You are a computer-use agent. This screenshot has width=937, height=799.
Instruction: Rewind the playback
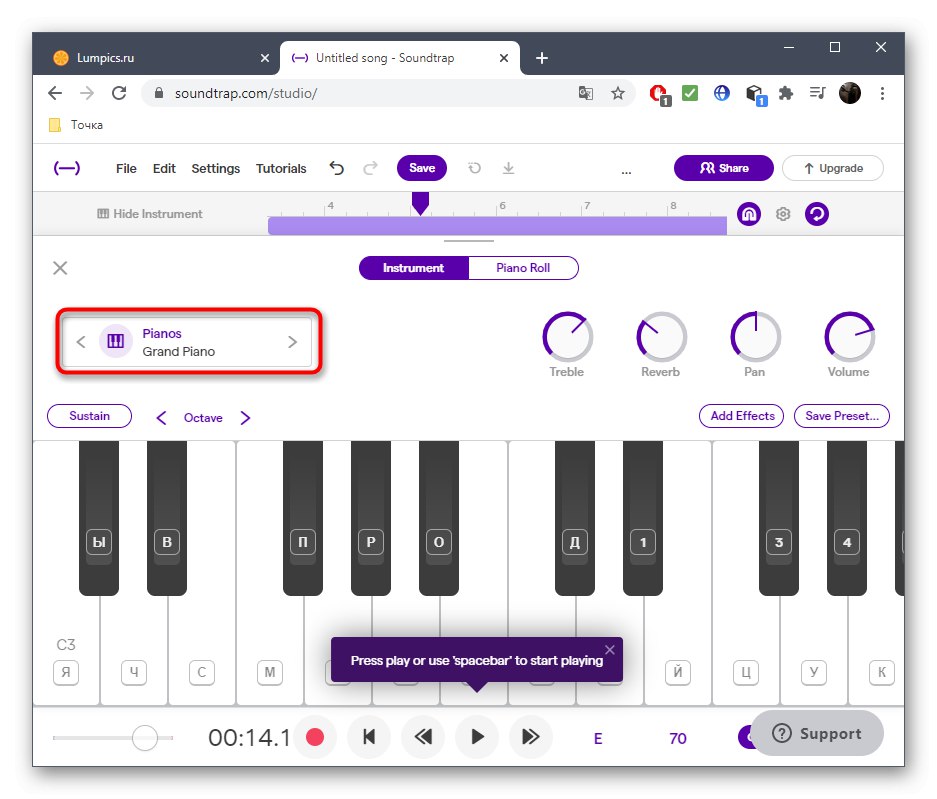[x=423, y=737]
